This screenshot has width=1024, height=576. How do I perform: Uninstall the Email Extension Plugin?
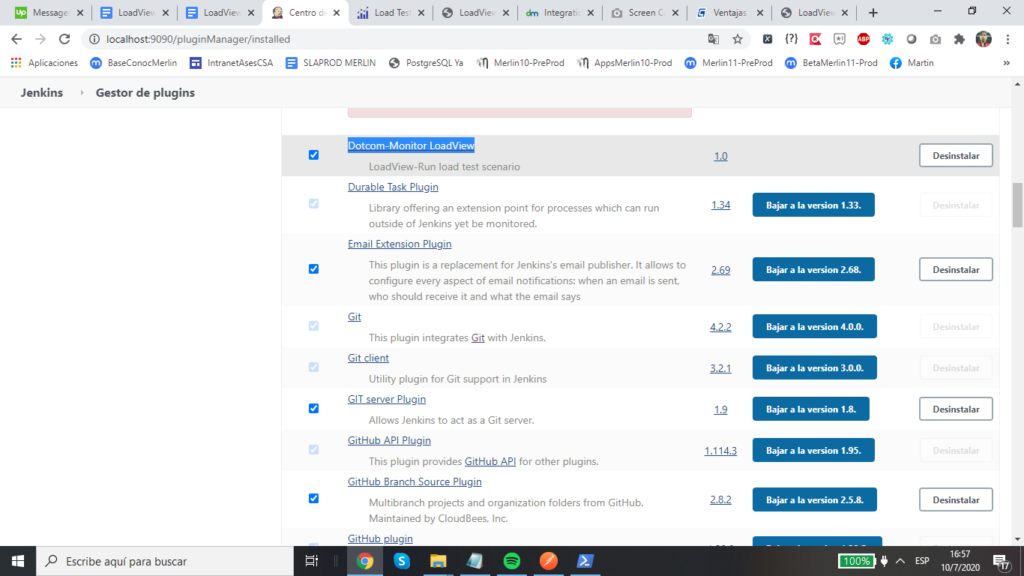click(x=955, y=269)
